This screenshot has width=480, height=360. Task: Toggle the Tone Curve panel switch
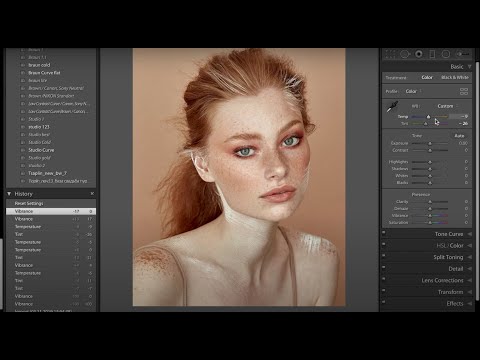pos(384,232)
